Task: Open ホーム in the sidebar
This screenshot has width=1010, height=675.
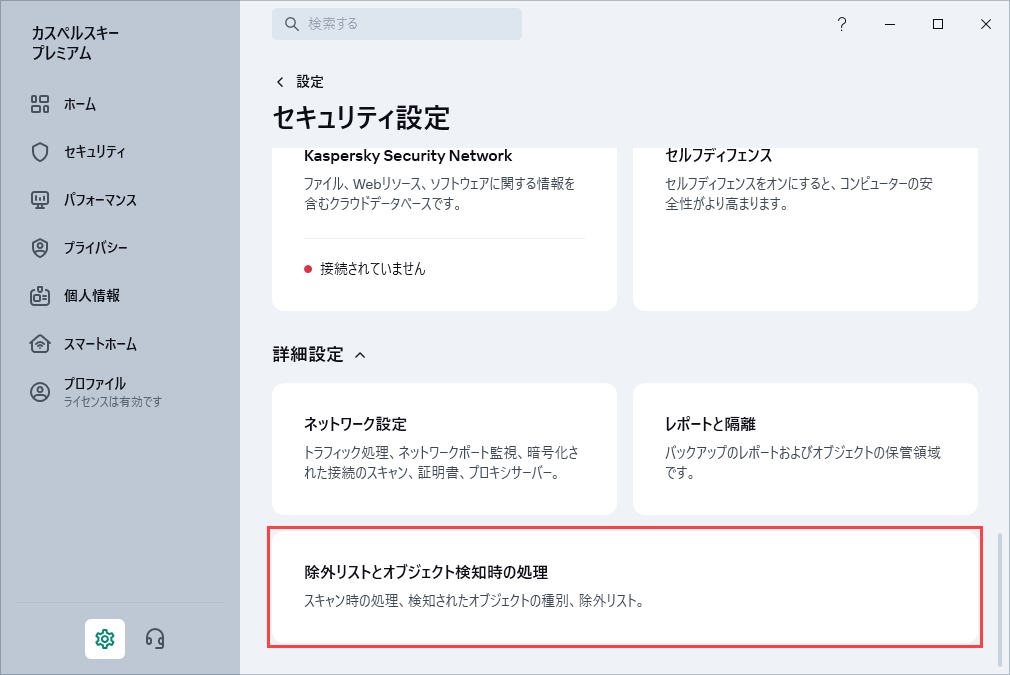Action: click(80, 104)
